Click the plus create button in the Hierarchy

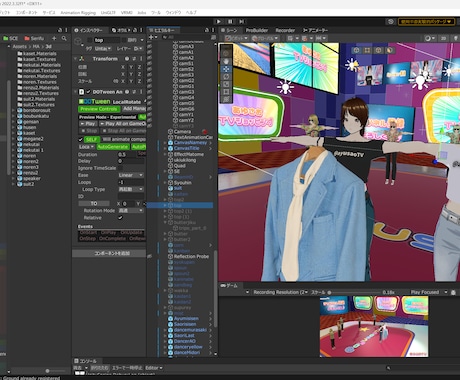(x=152, y=37)
